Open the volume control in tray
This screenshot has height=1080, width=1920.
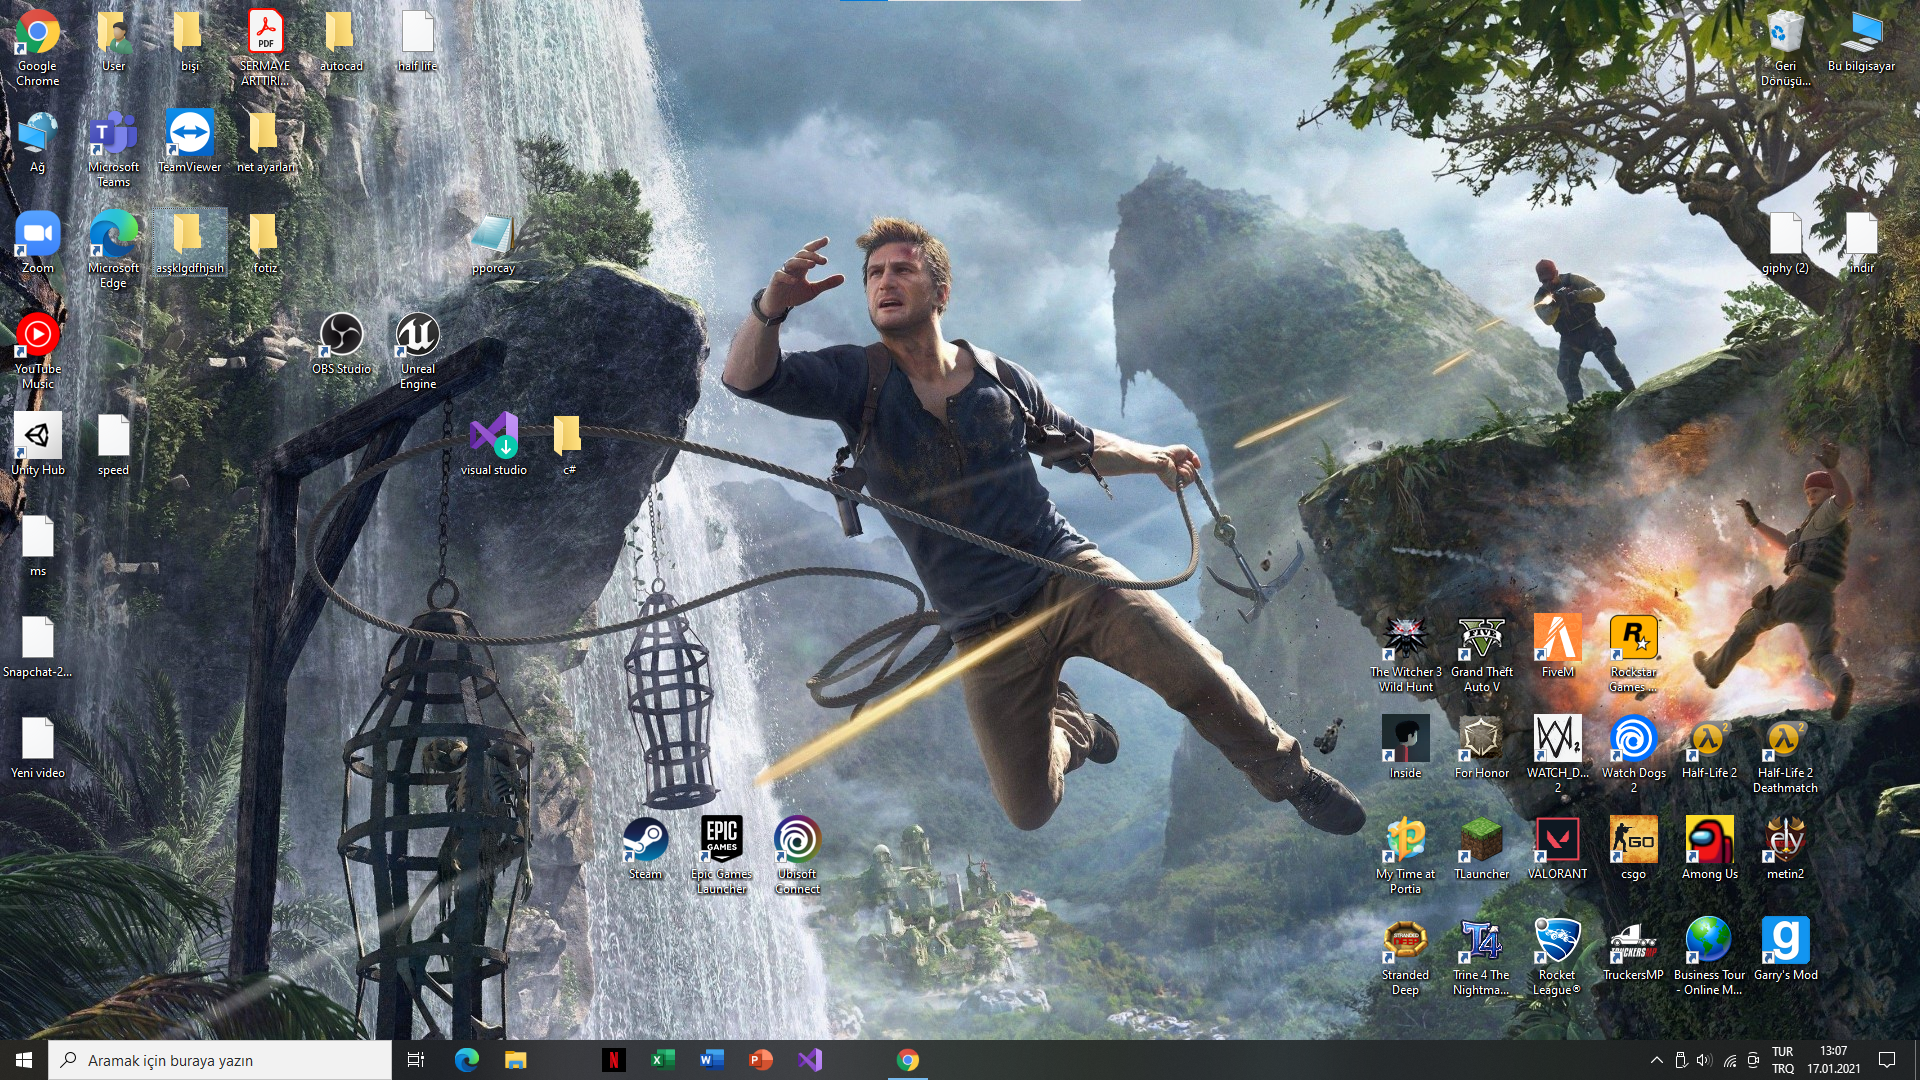point(1704,1060)
